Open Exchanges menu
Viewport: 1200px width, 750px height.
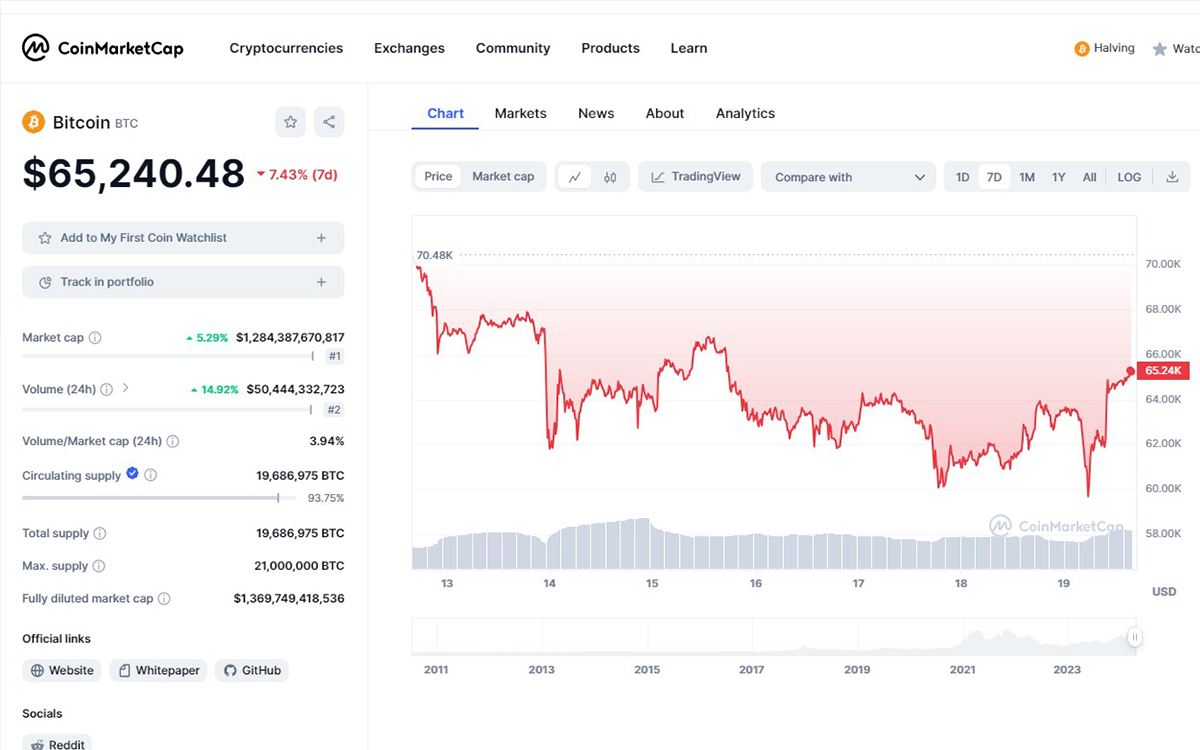click(x=409, y=48)
